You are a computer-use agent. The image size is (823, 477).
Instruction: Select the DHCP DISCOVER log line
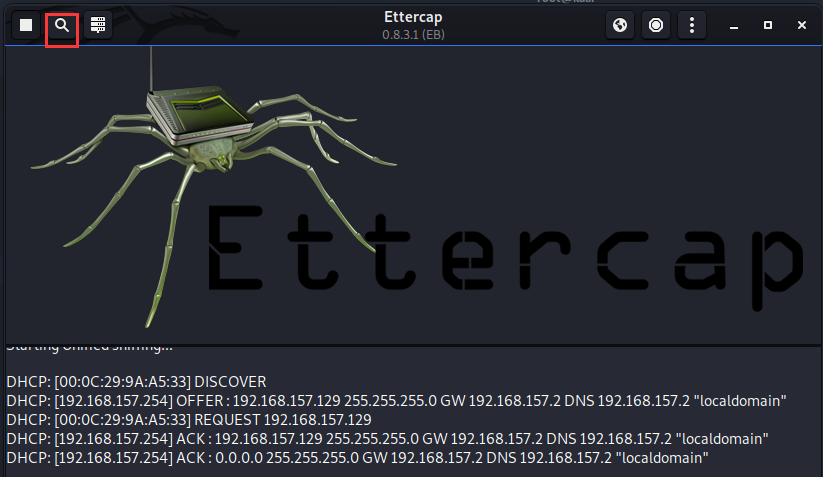coord(136,381)
